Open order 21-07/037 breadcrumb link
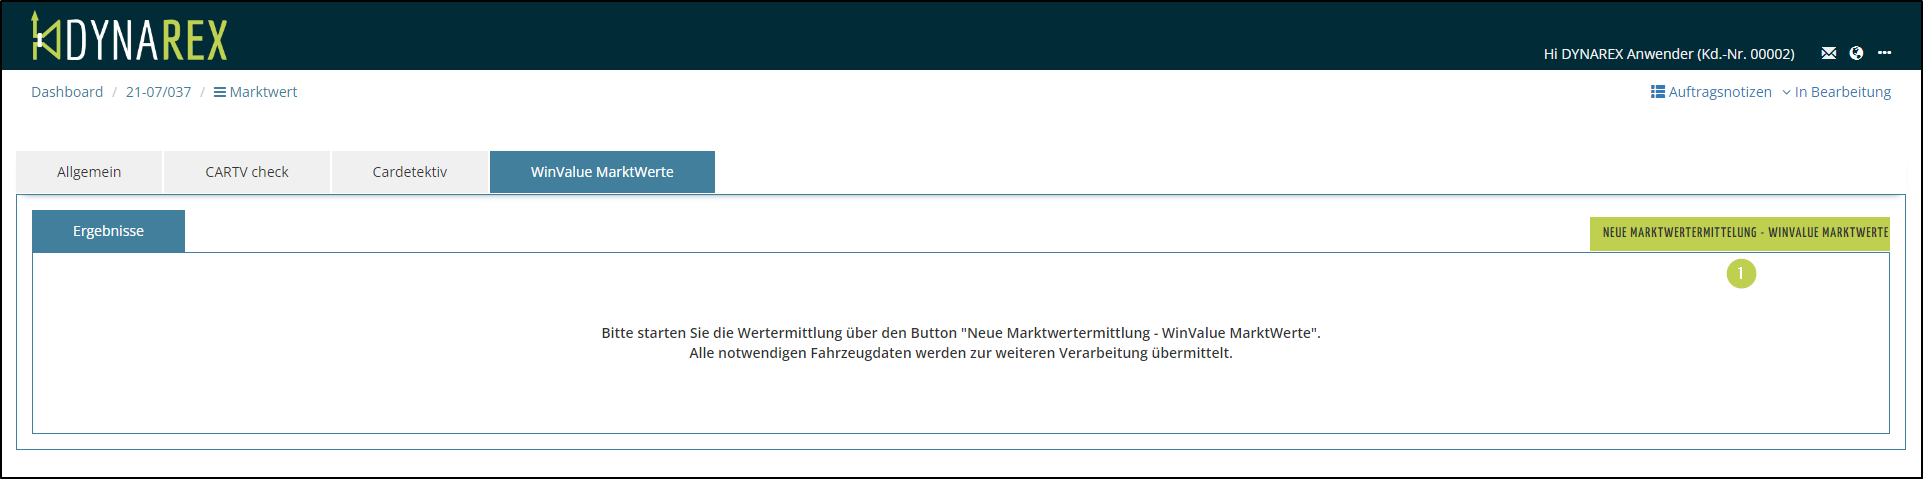Image resolution: width=1923 pixels, height=479 pixels. [158, 92]
